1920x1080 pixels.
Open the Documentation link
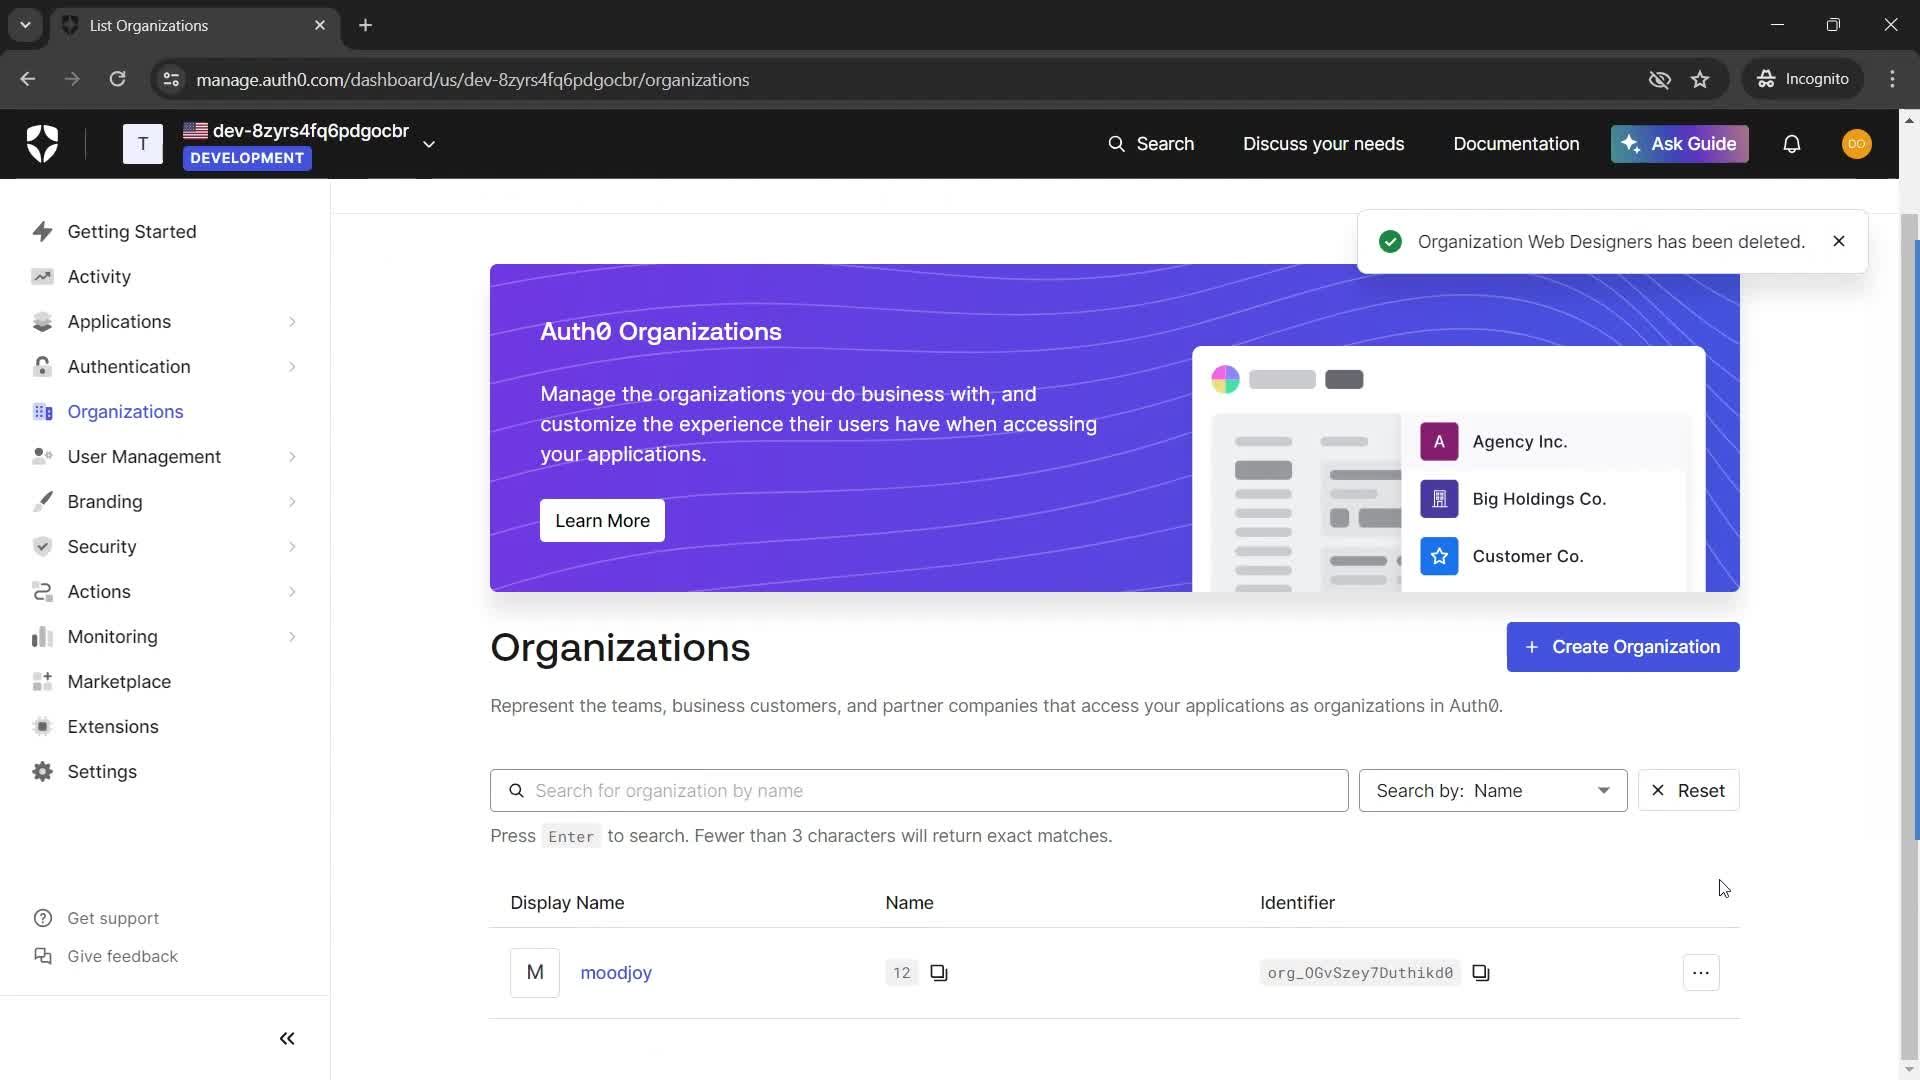tap(1516, 144)
